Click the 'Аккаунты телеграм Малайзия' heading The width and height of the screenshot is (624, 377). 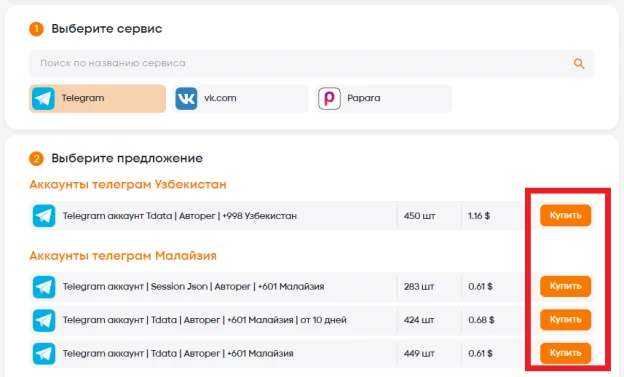pos(123,256)
